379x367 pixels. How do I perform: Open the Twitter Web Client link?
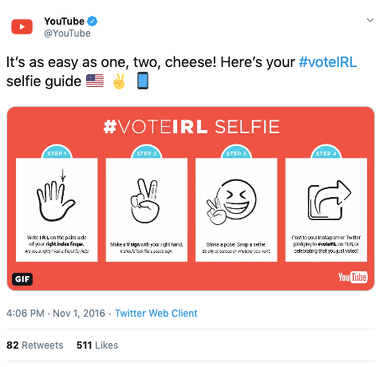[156, 313]
